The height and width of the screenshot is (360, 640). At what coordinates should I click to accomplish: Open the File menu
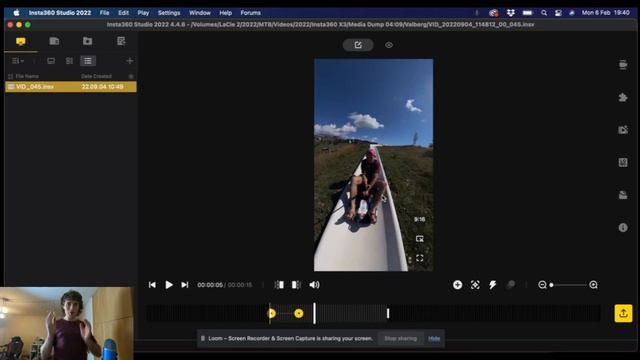coord(104,13)
